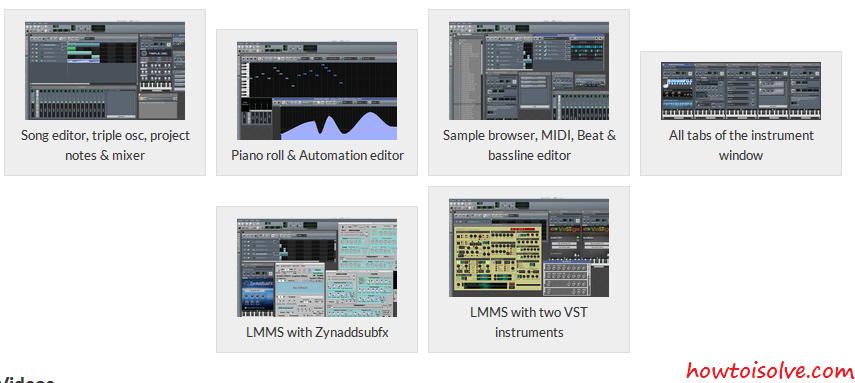Click the caption 'LMMS with two VST instruments'
The height and width of the screenshot is (383, 855).
tap(529, 322)
